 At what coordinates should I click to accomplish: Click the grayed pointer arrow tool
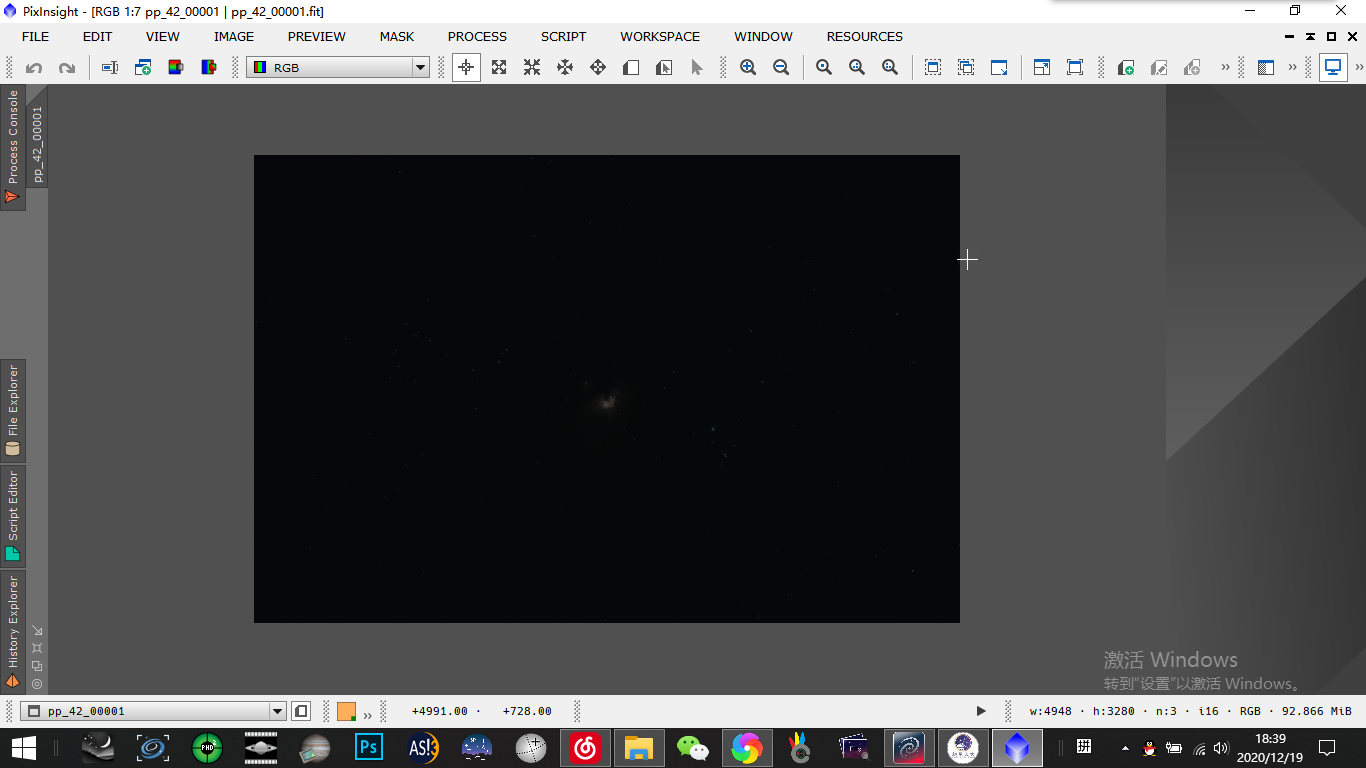coord(697,68)
